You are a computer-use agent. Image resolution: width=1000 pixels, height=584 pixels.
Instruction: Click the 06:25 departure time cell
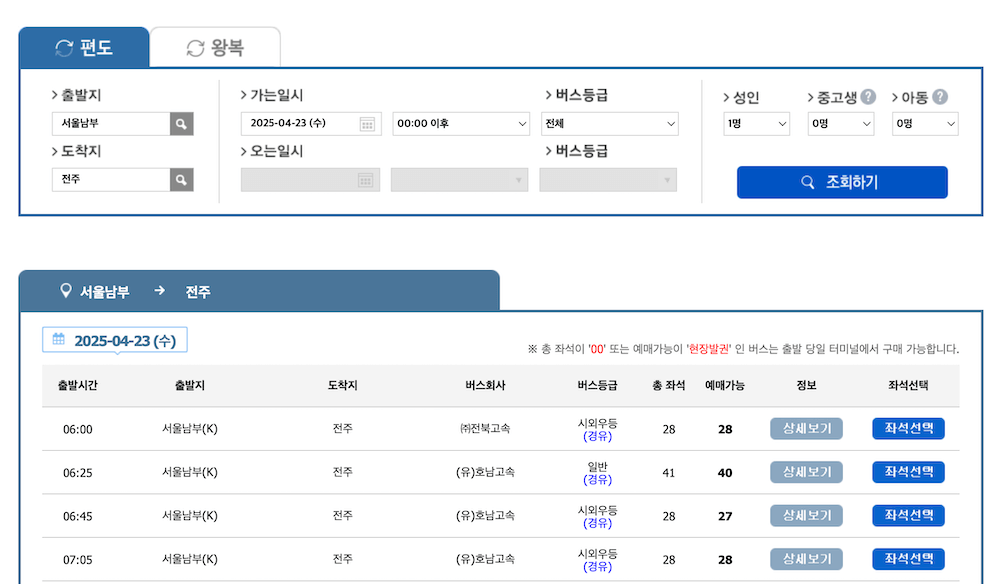(78, 472)
